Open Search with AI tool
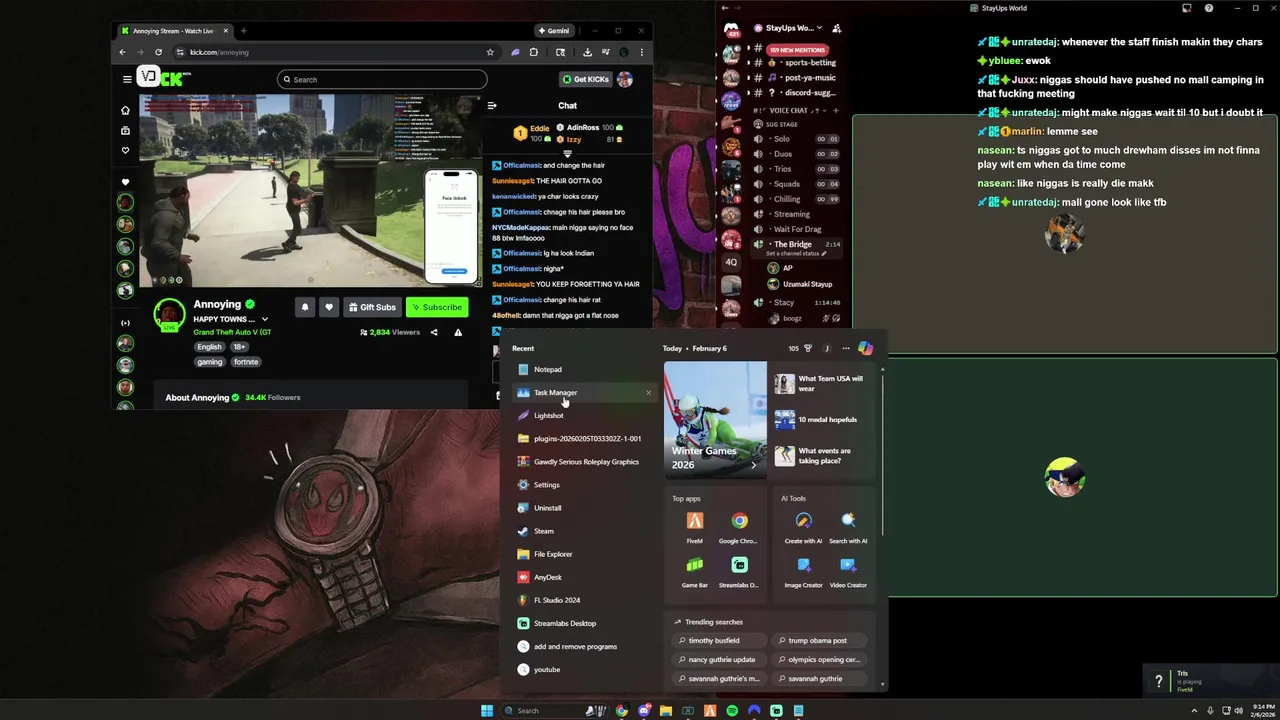The image size is (1280, 720). [x=848, y=527]
